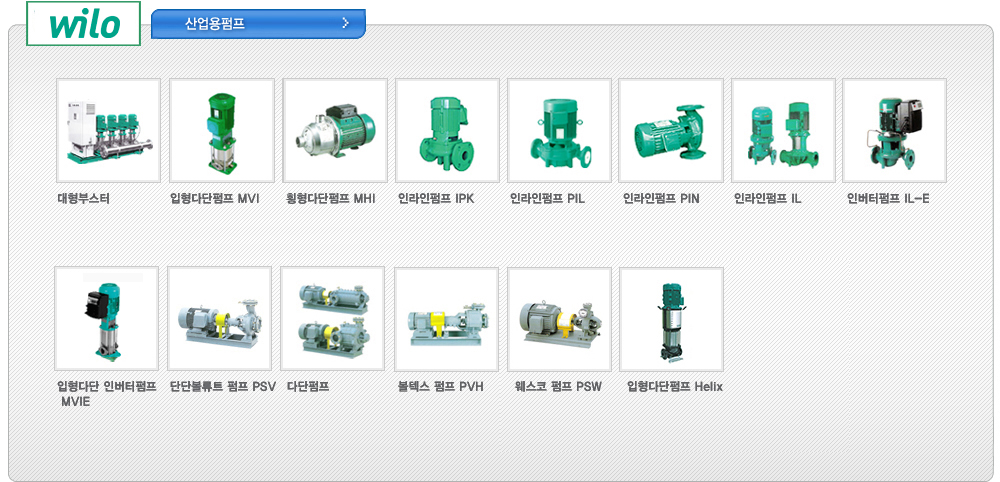Open the 인버터펌프 IL-E product image
The width and height of the screenshot is (1000, 482).
coord(895,130)
